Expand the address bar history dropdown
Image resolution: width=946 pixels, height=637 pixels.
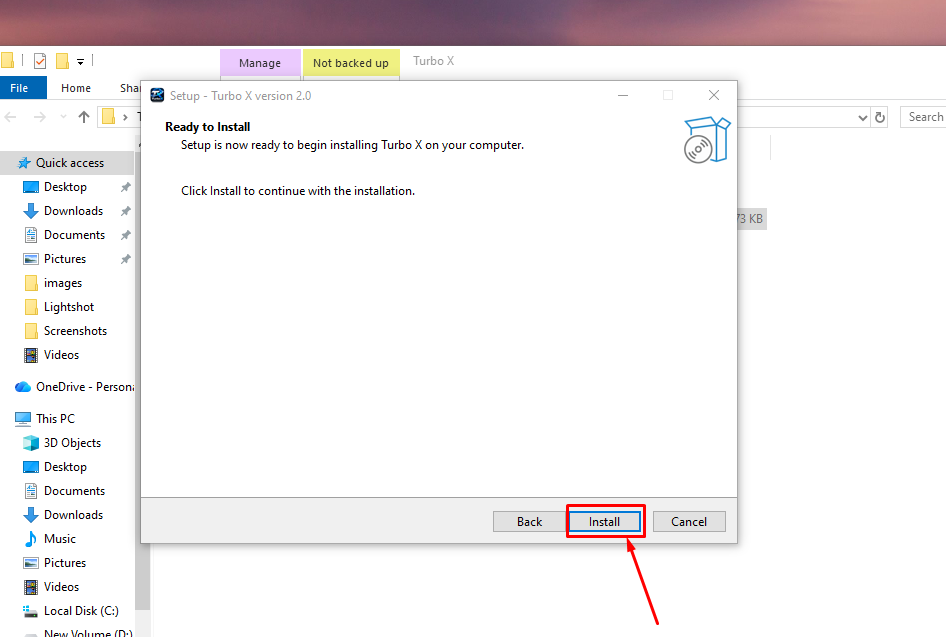(863, 118)
